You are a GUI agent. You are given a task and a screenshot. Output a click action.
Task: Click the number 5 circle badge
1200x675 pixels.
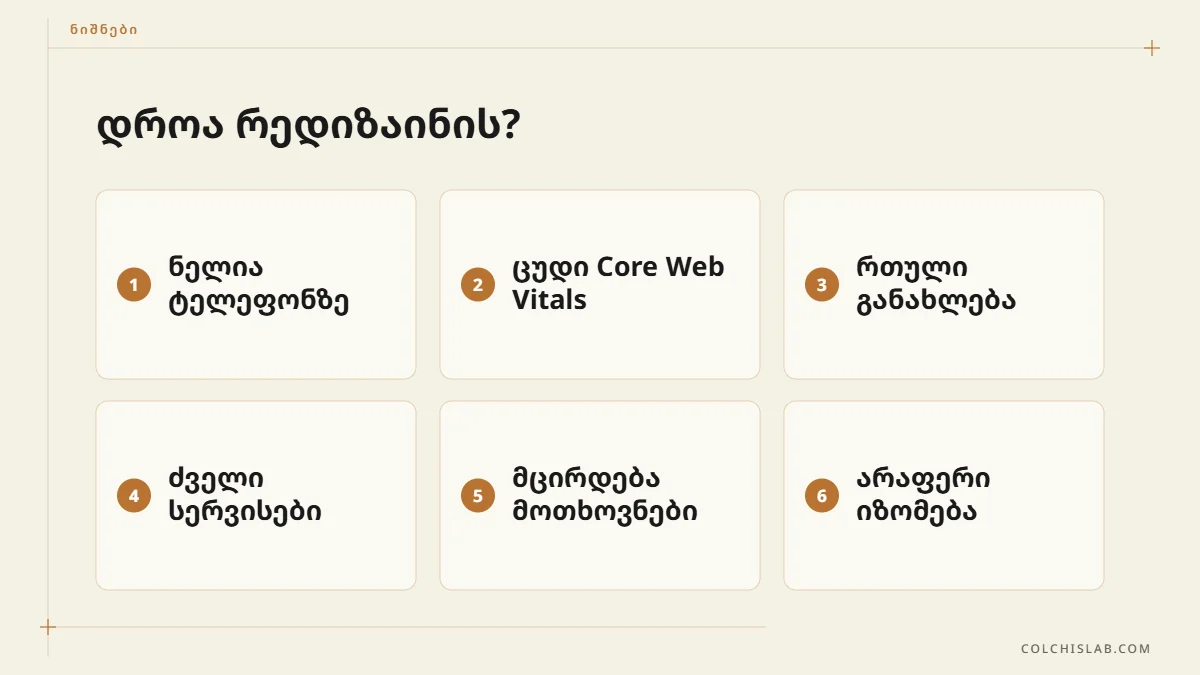pos(478,496)
